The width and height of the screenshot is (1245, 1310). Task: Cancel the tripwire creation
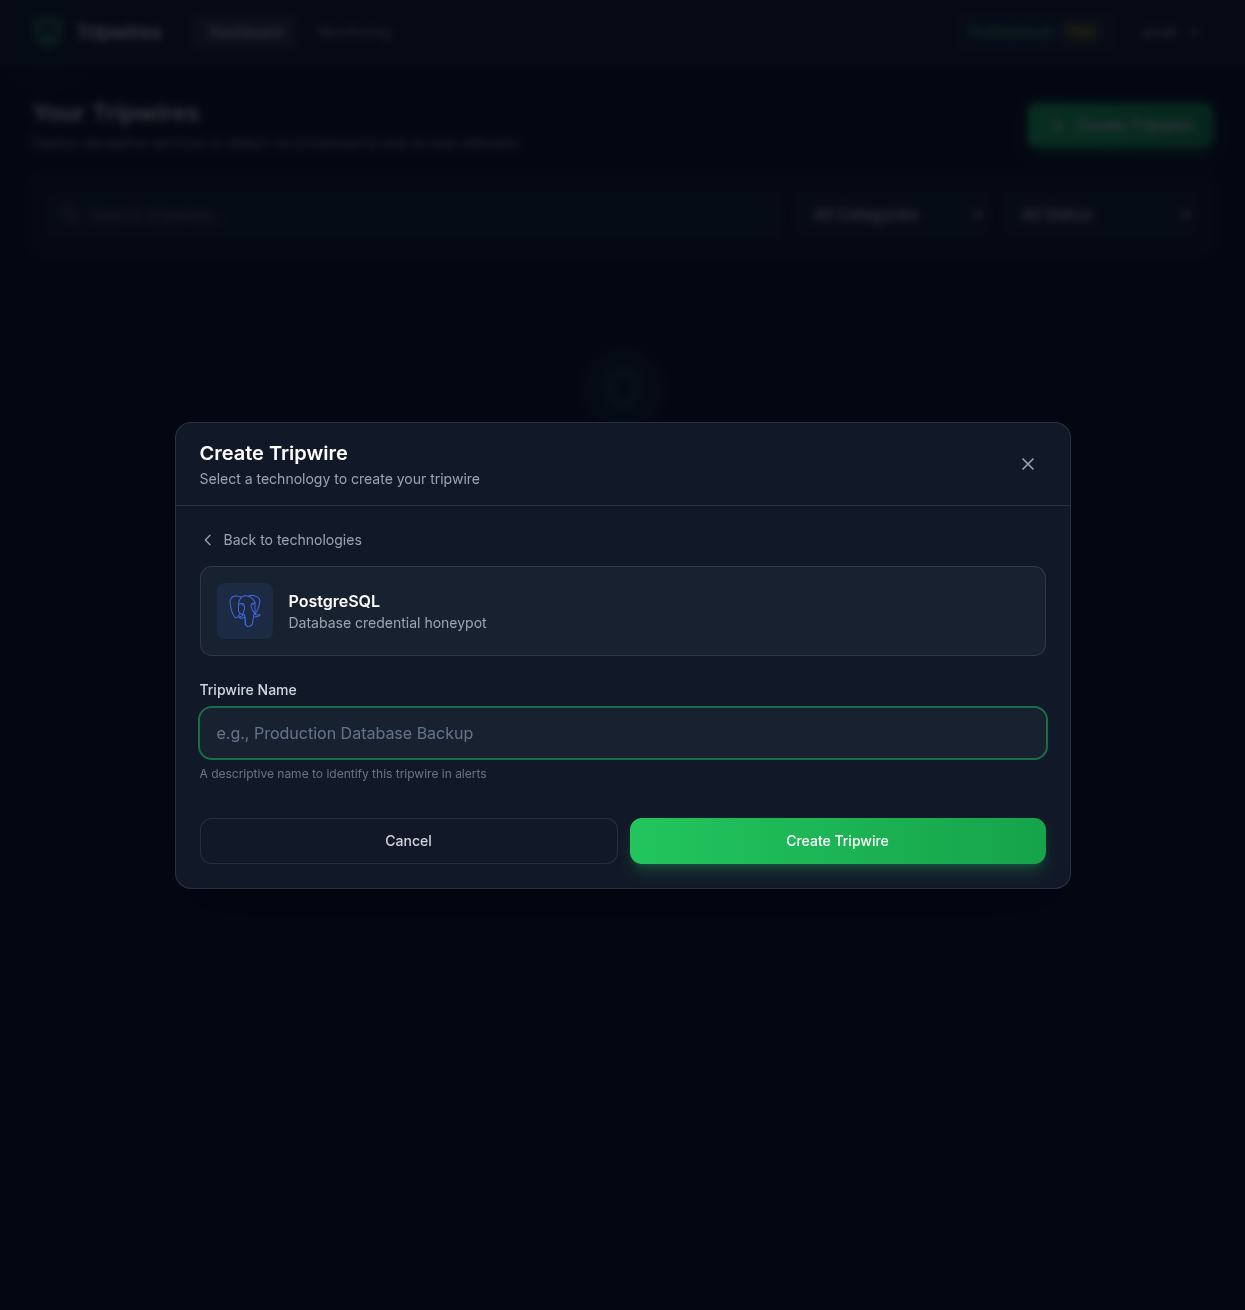pos(409,841)
